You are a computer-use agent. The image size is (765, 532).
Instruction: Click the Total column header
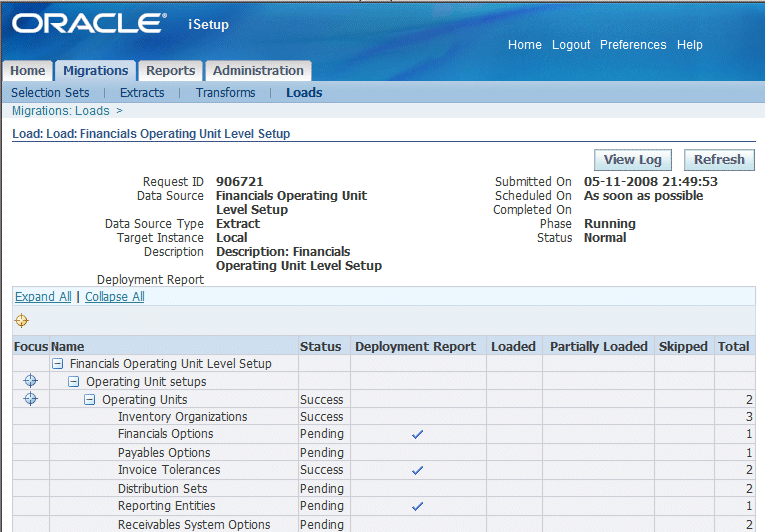click(x=733, y=347)
